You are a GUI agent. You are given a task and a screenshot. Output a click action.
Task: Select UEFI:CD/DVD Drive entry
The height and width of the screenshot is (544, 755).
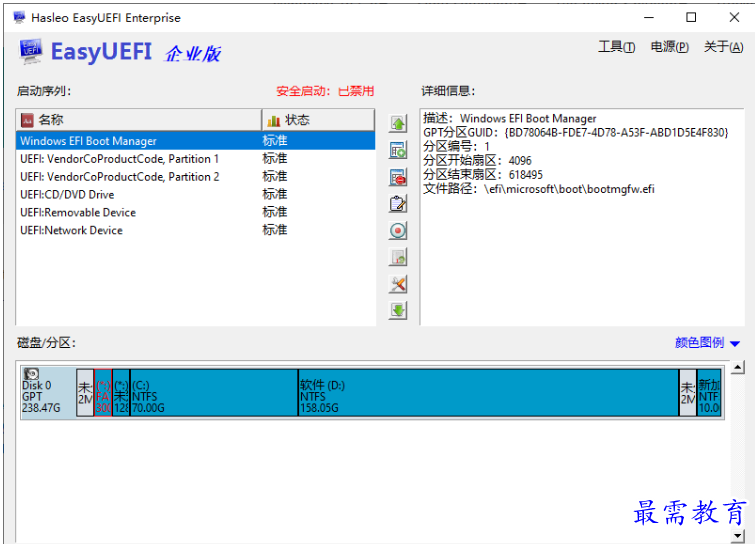pos(195,194)
